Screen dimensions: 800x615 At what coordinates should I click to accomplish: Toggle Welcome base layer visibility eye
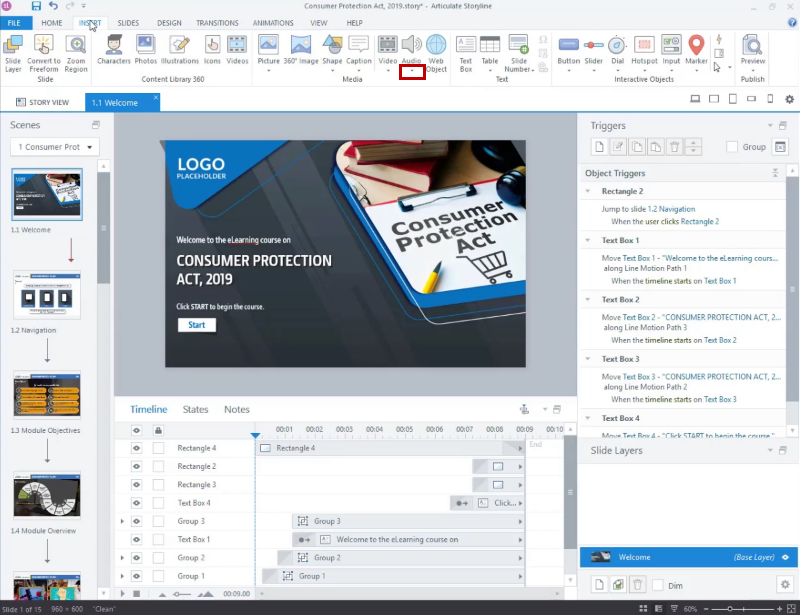[786, 557]
